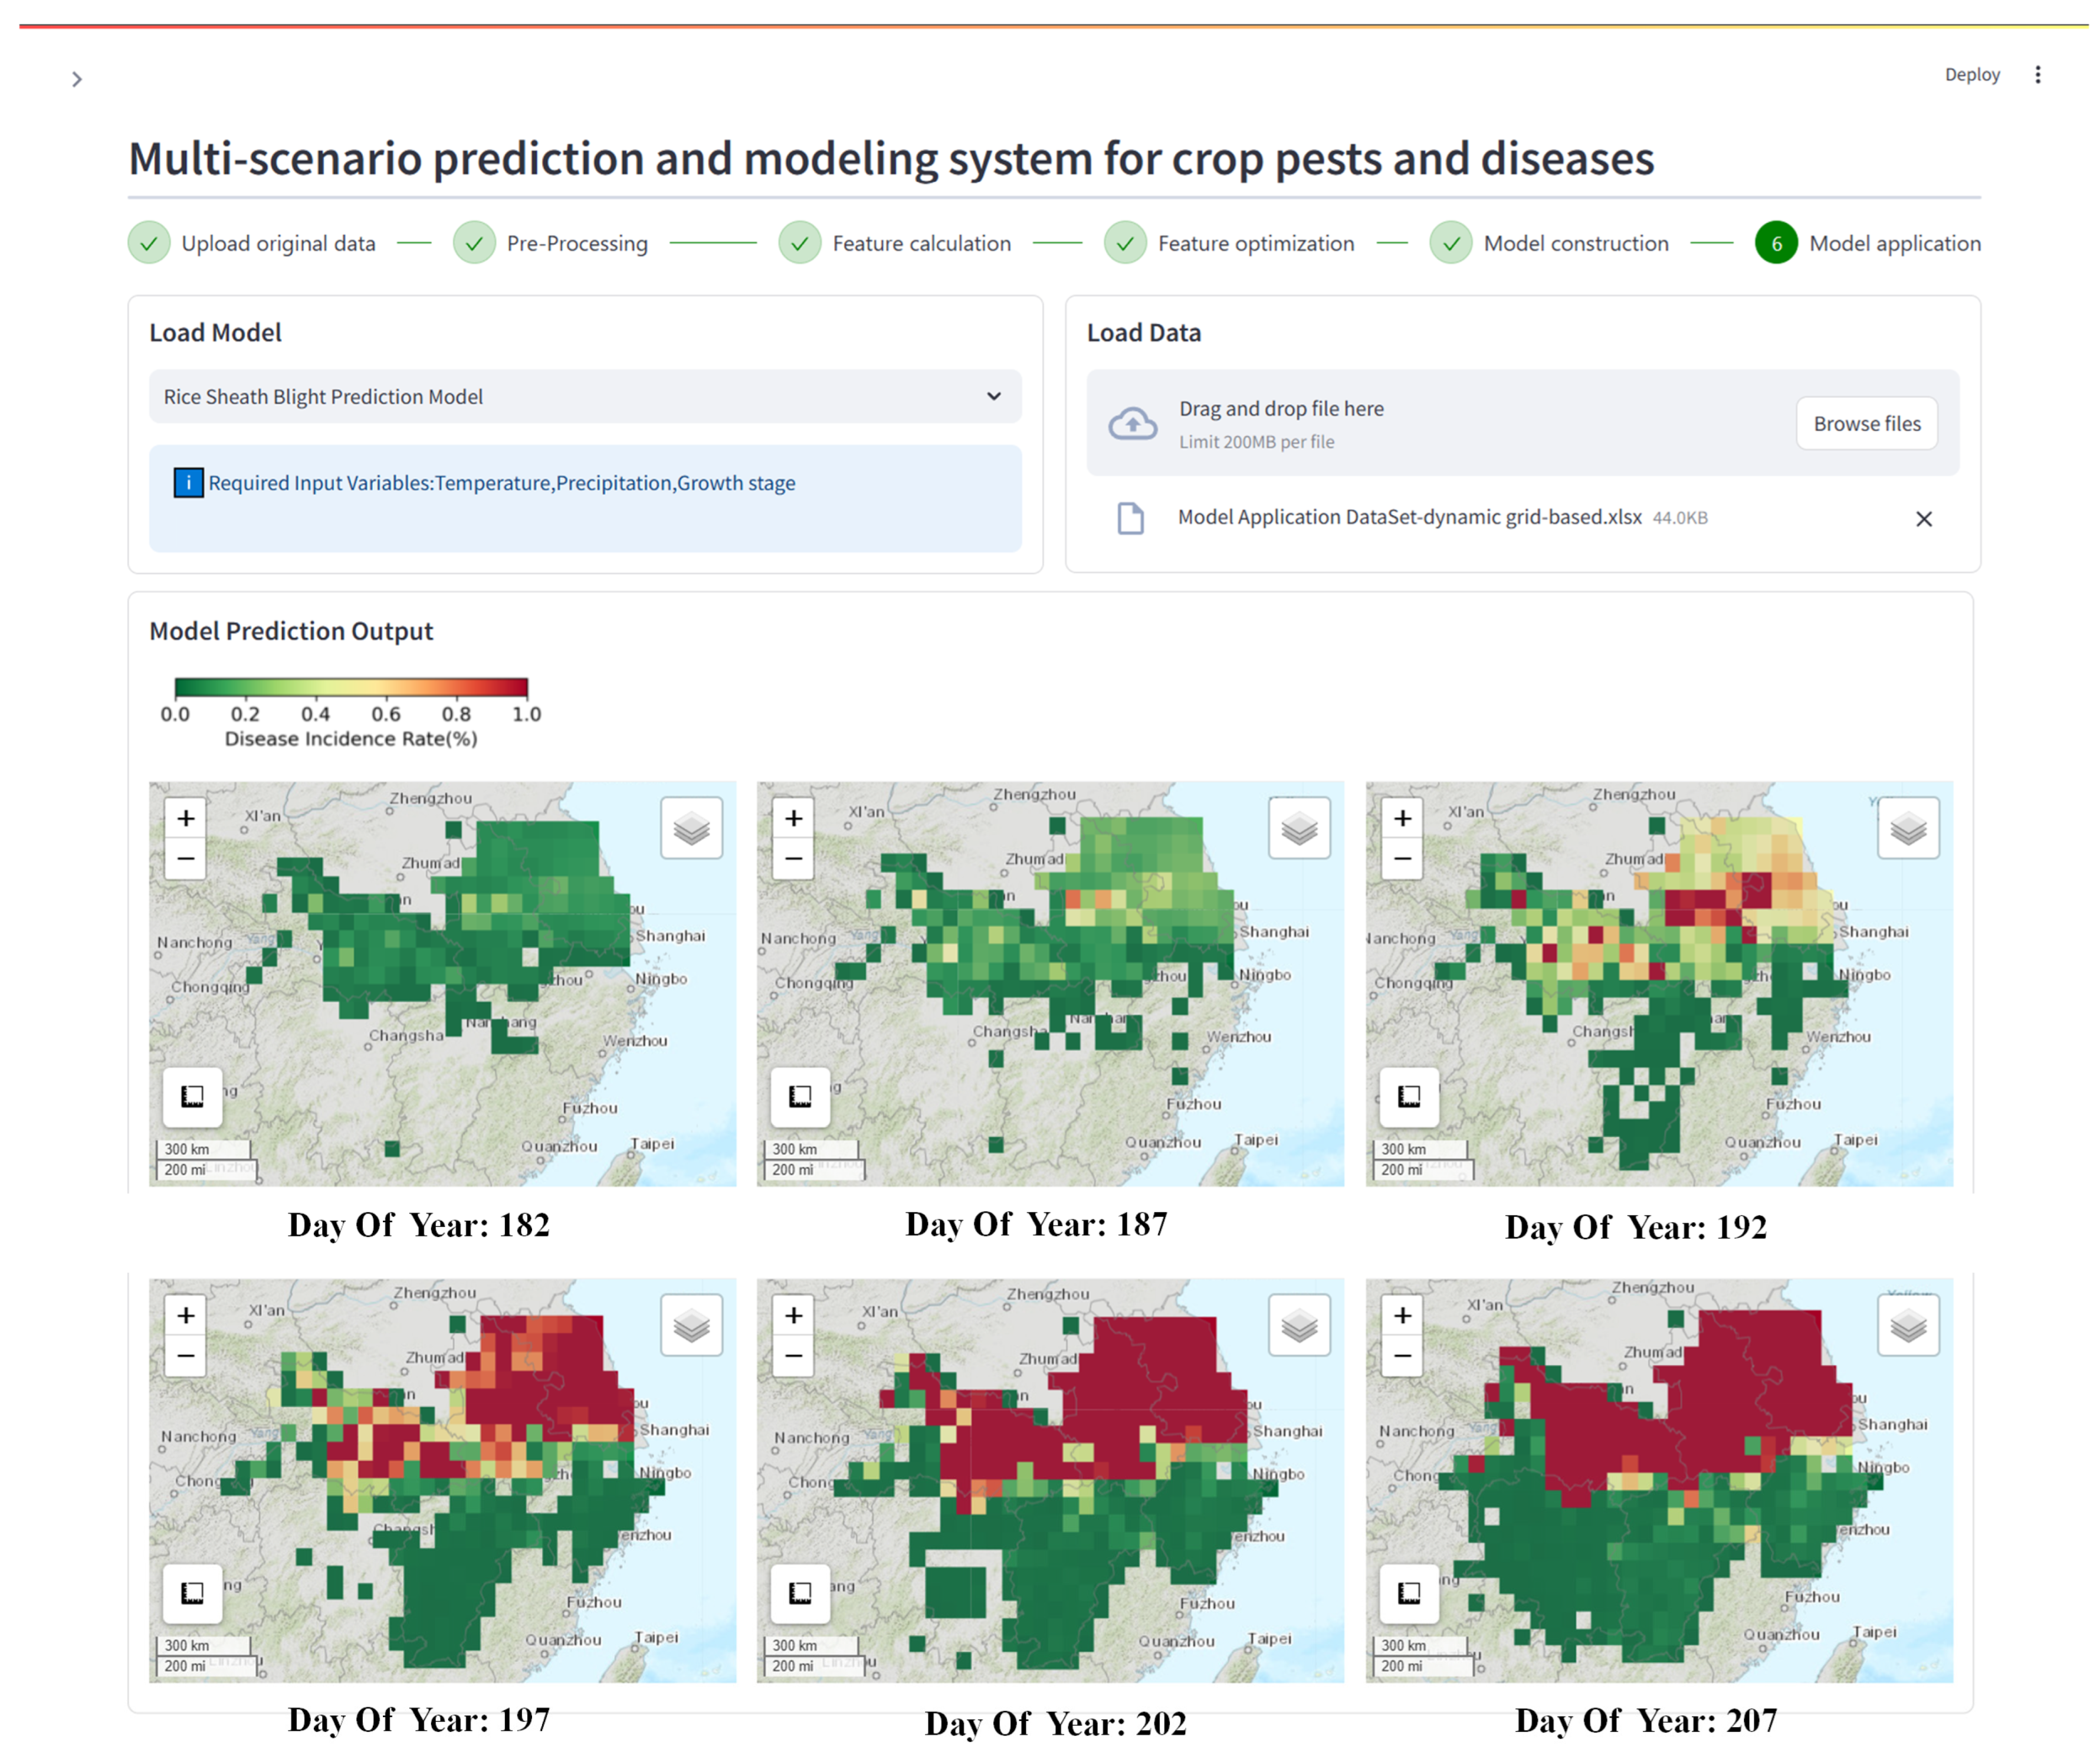Click the cloud upload icon
The image size is (2100, 1758).
point(1132,424)
